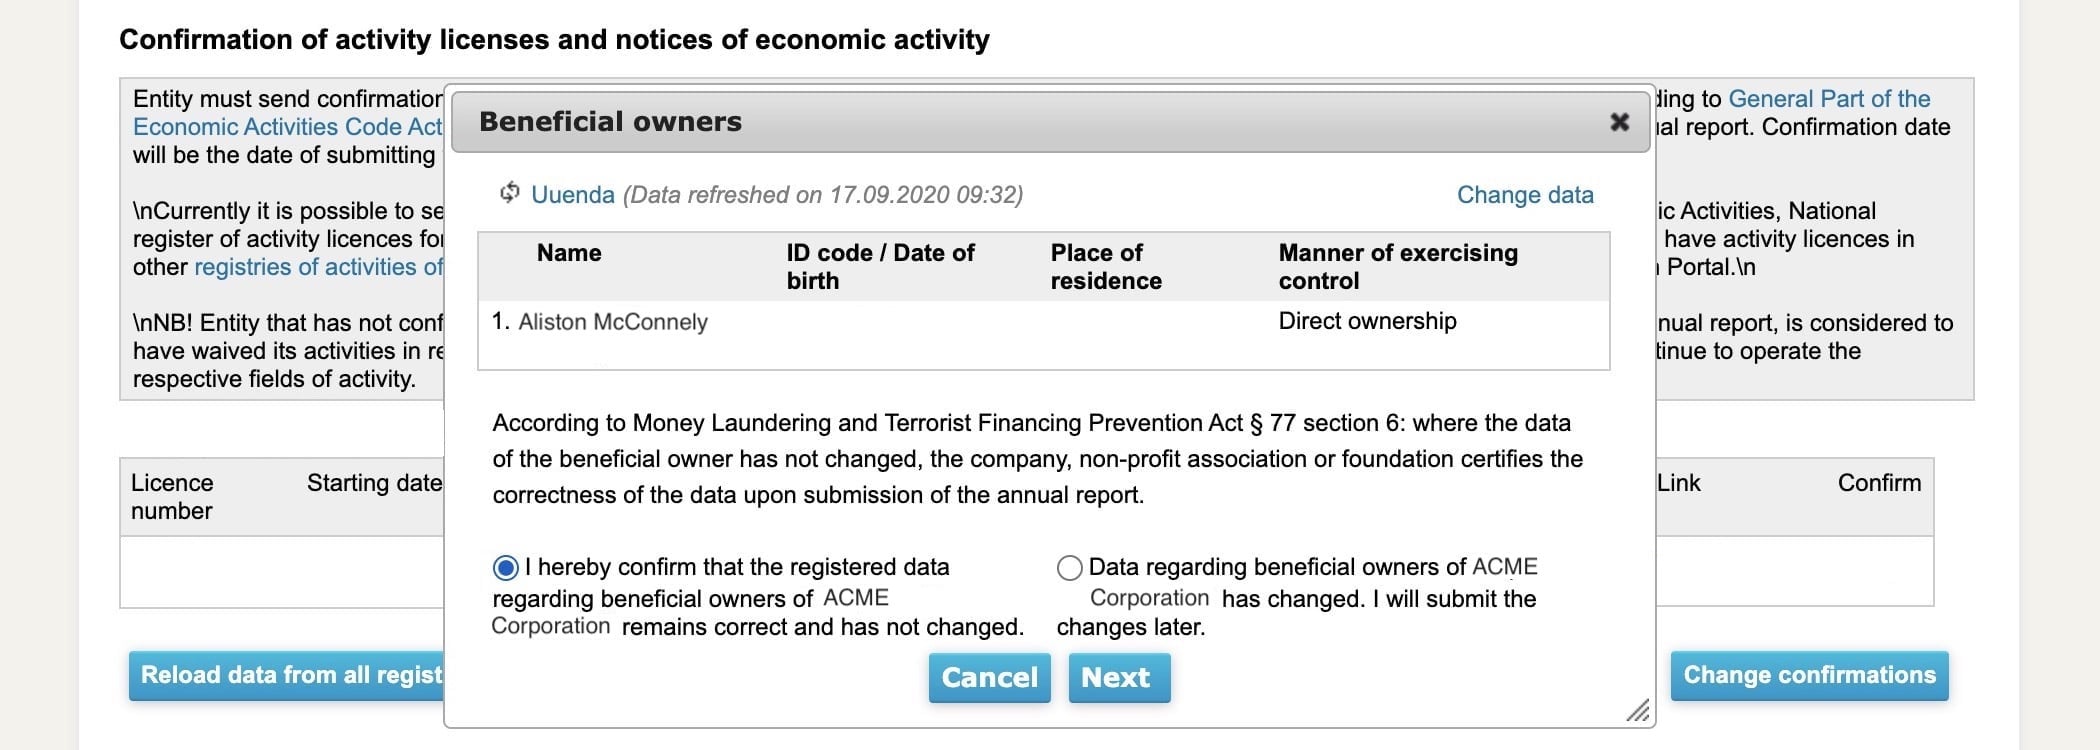Close the Beneficial owners dialog

click(1620, 122)
